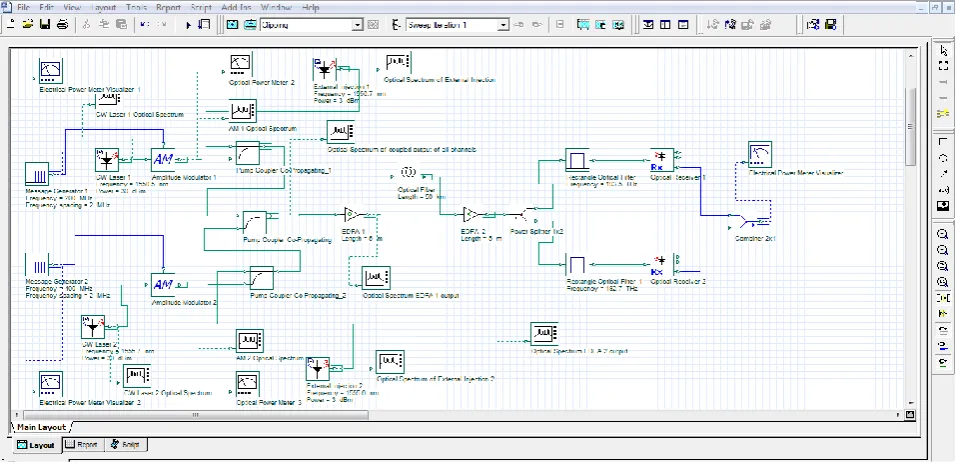This screenshot has height=466, width=957.
Task: Save the project using the floppy icon
Action: pos(45,24)
